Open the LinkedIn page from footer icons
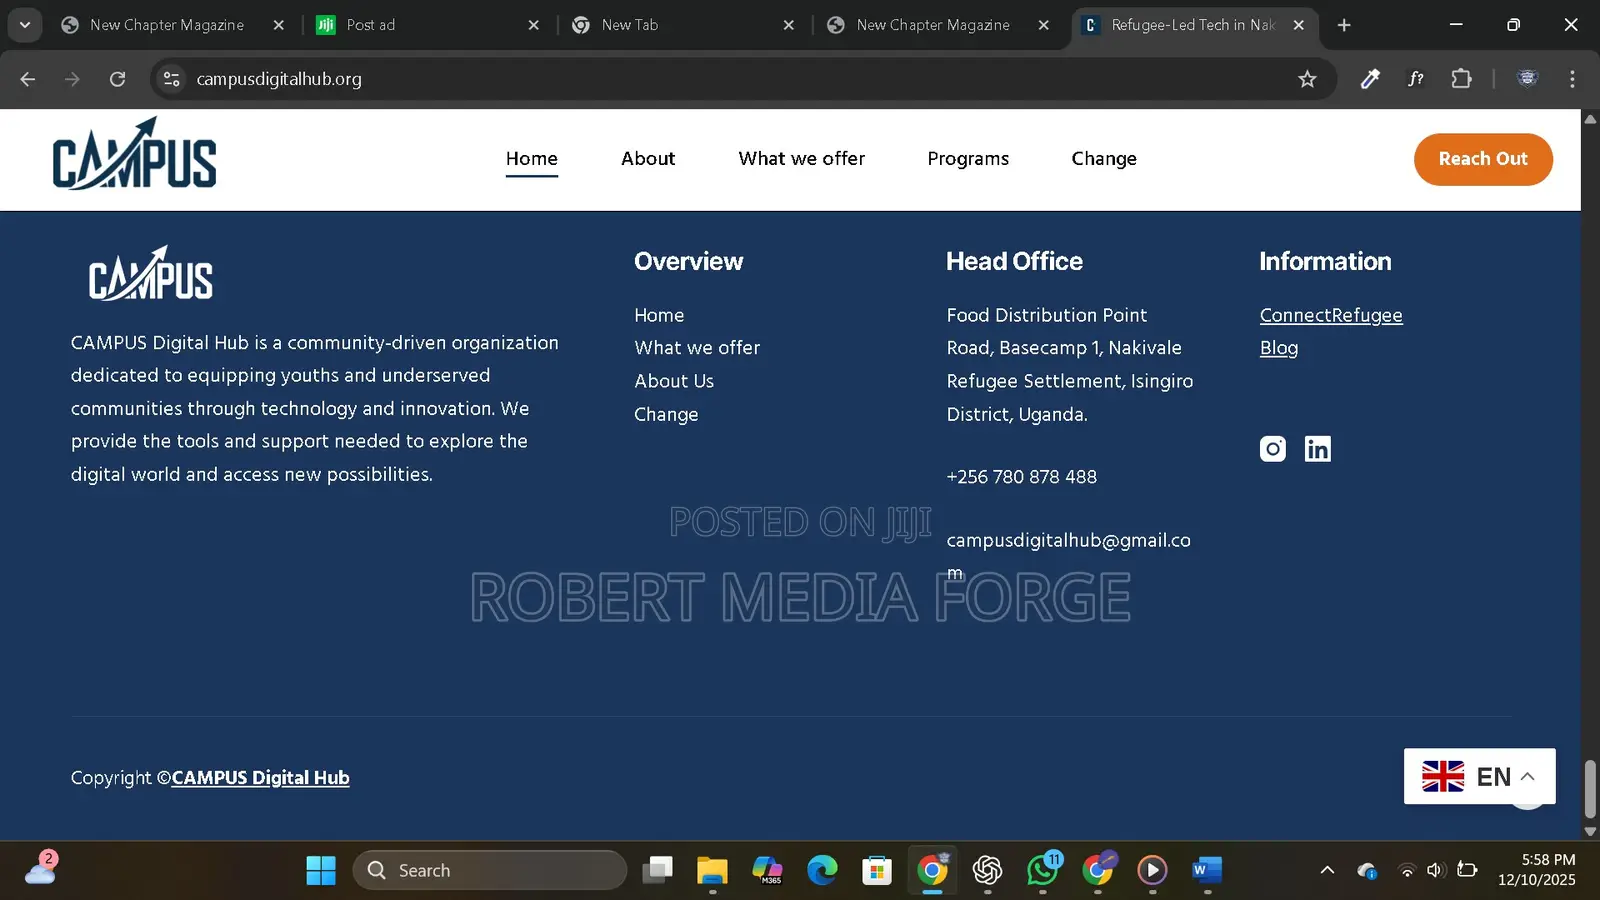Image resolution: width=1600 pixels, height=900 pixels. (1317, 448)
